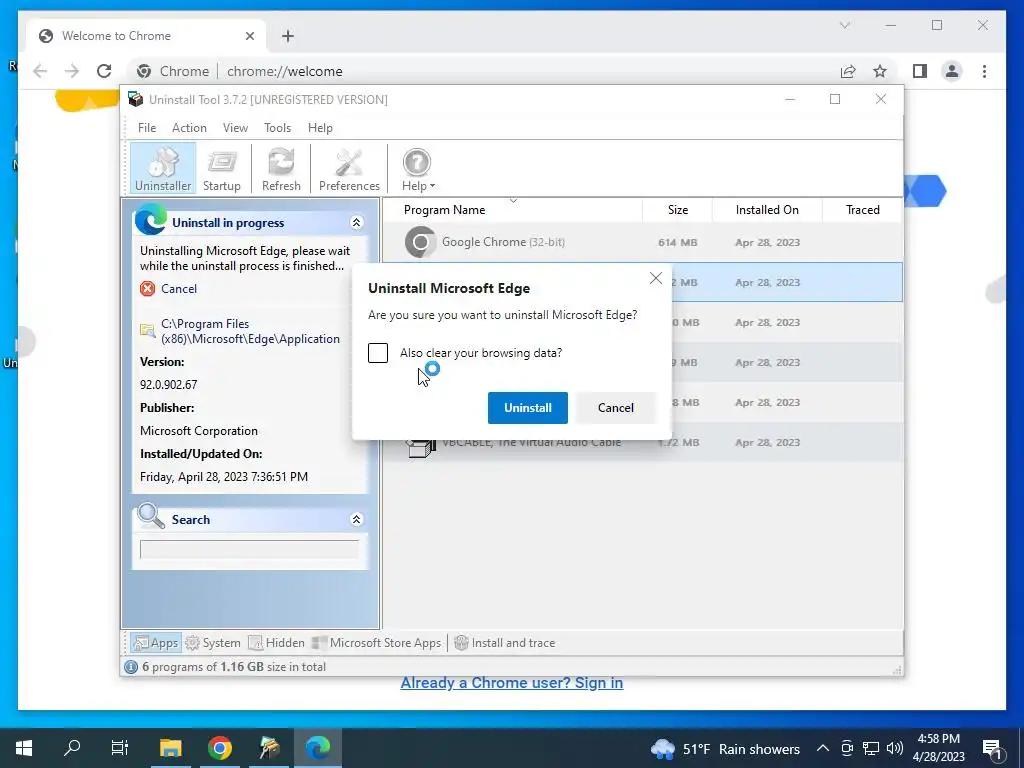This screenshot has width=1024, height=768.
Task: Select the Google Chrome (32-bit) row
Action: (643, 242)
